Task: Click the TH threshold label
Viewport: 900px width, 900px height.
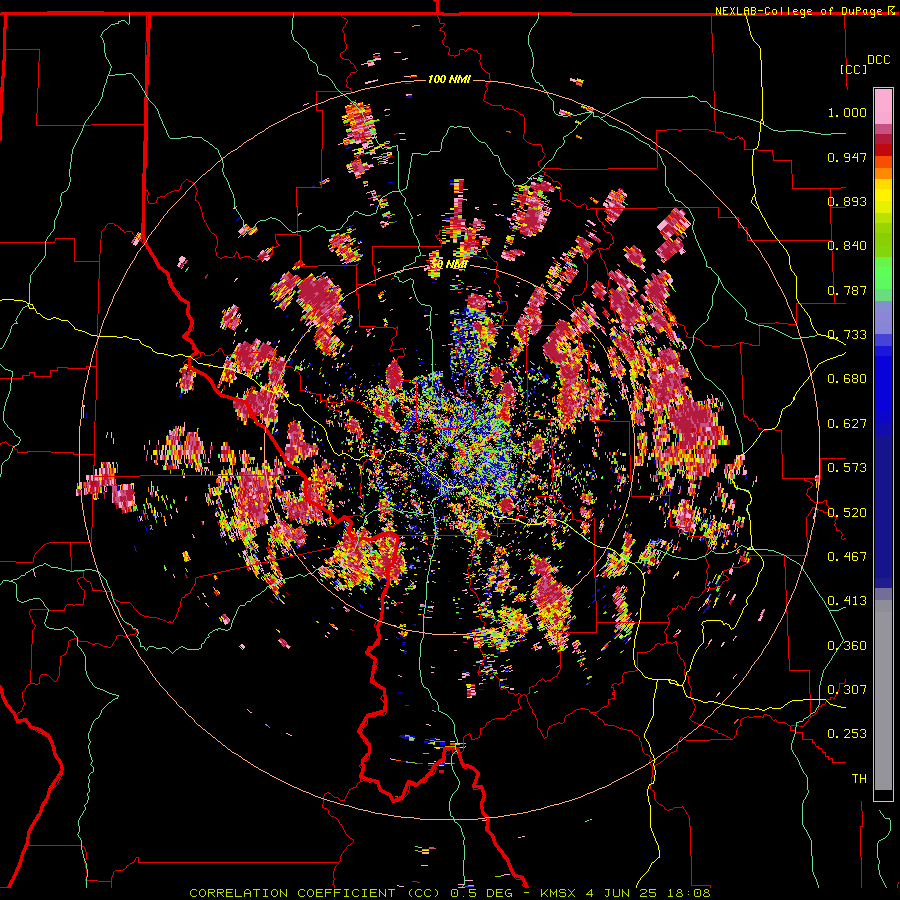Action: (x=859, y=778)
